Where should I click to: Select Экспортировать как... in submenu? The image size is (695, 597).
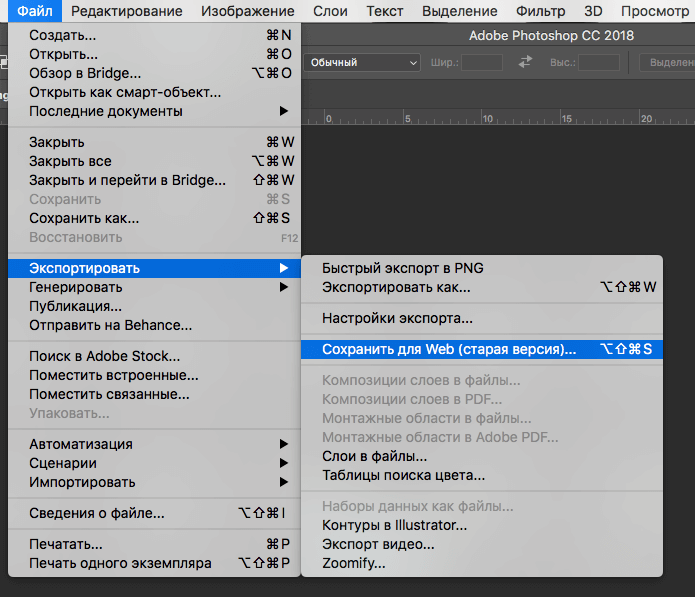click(482, 287)
